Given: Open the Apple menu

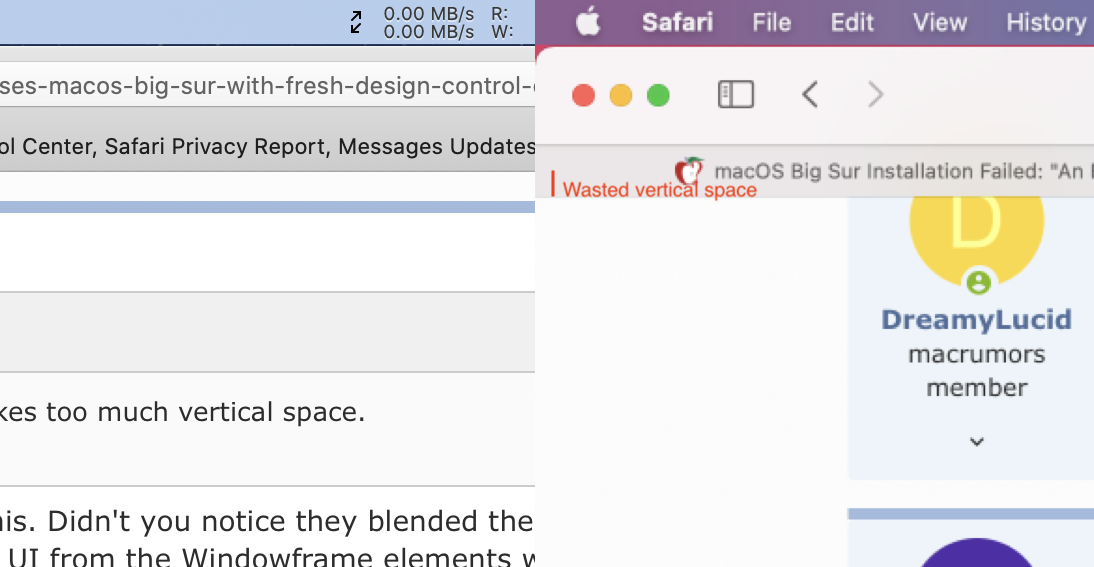Looking at the screenshot, I should point(588,22).
